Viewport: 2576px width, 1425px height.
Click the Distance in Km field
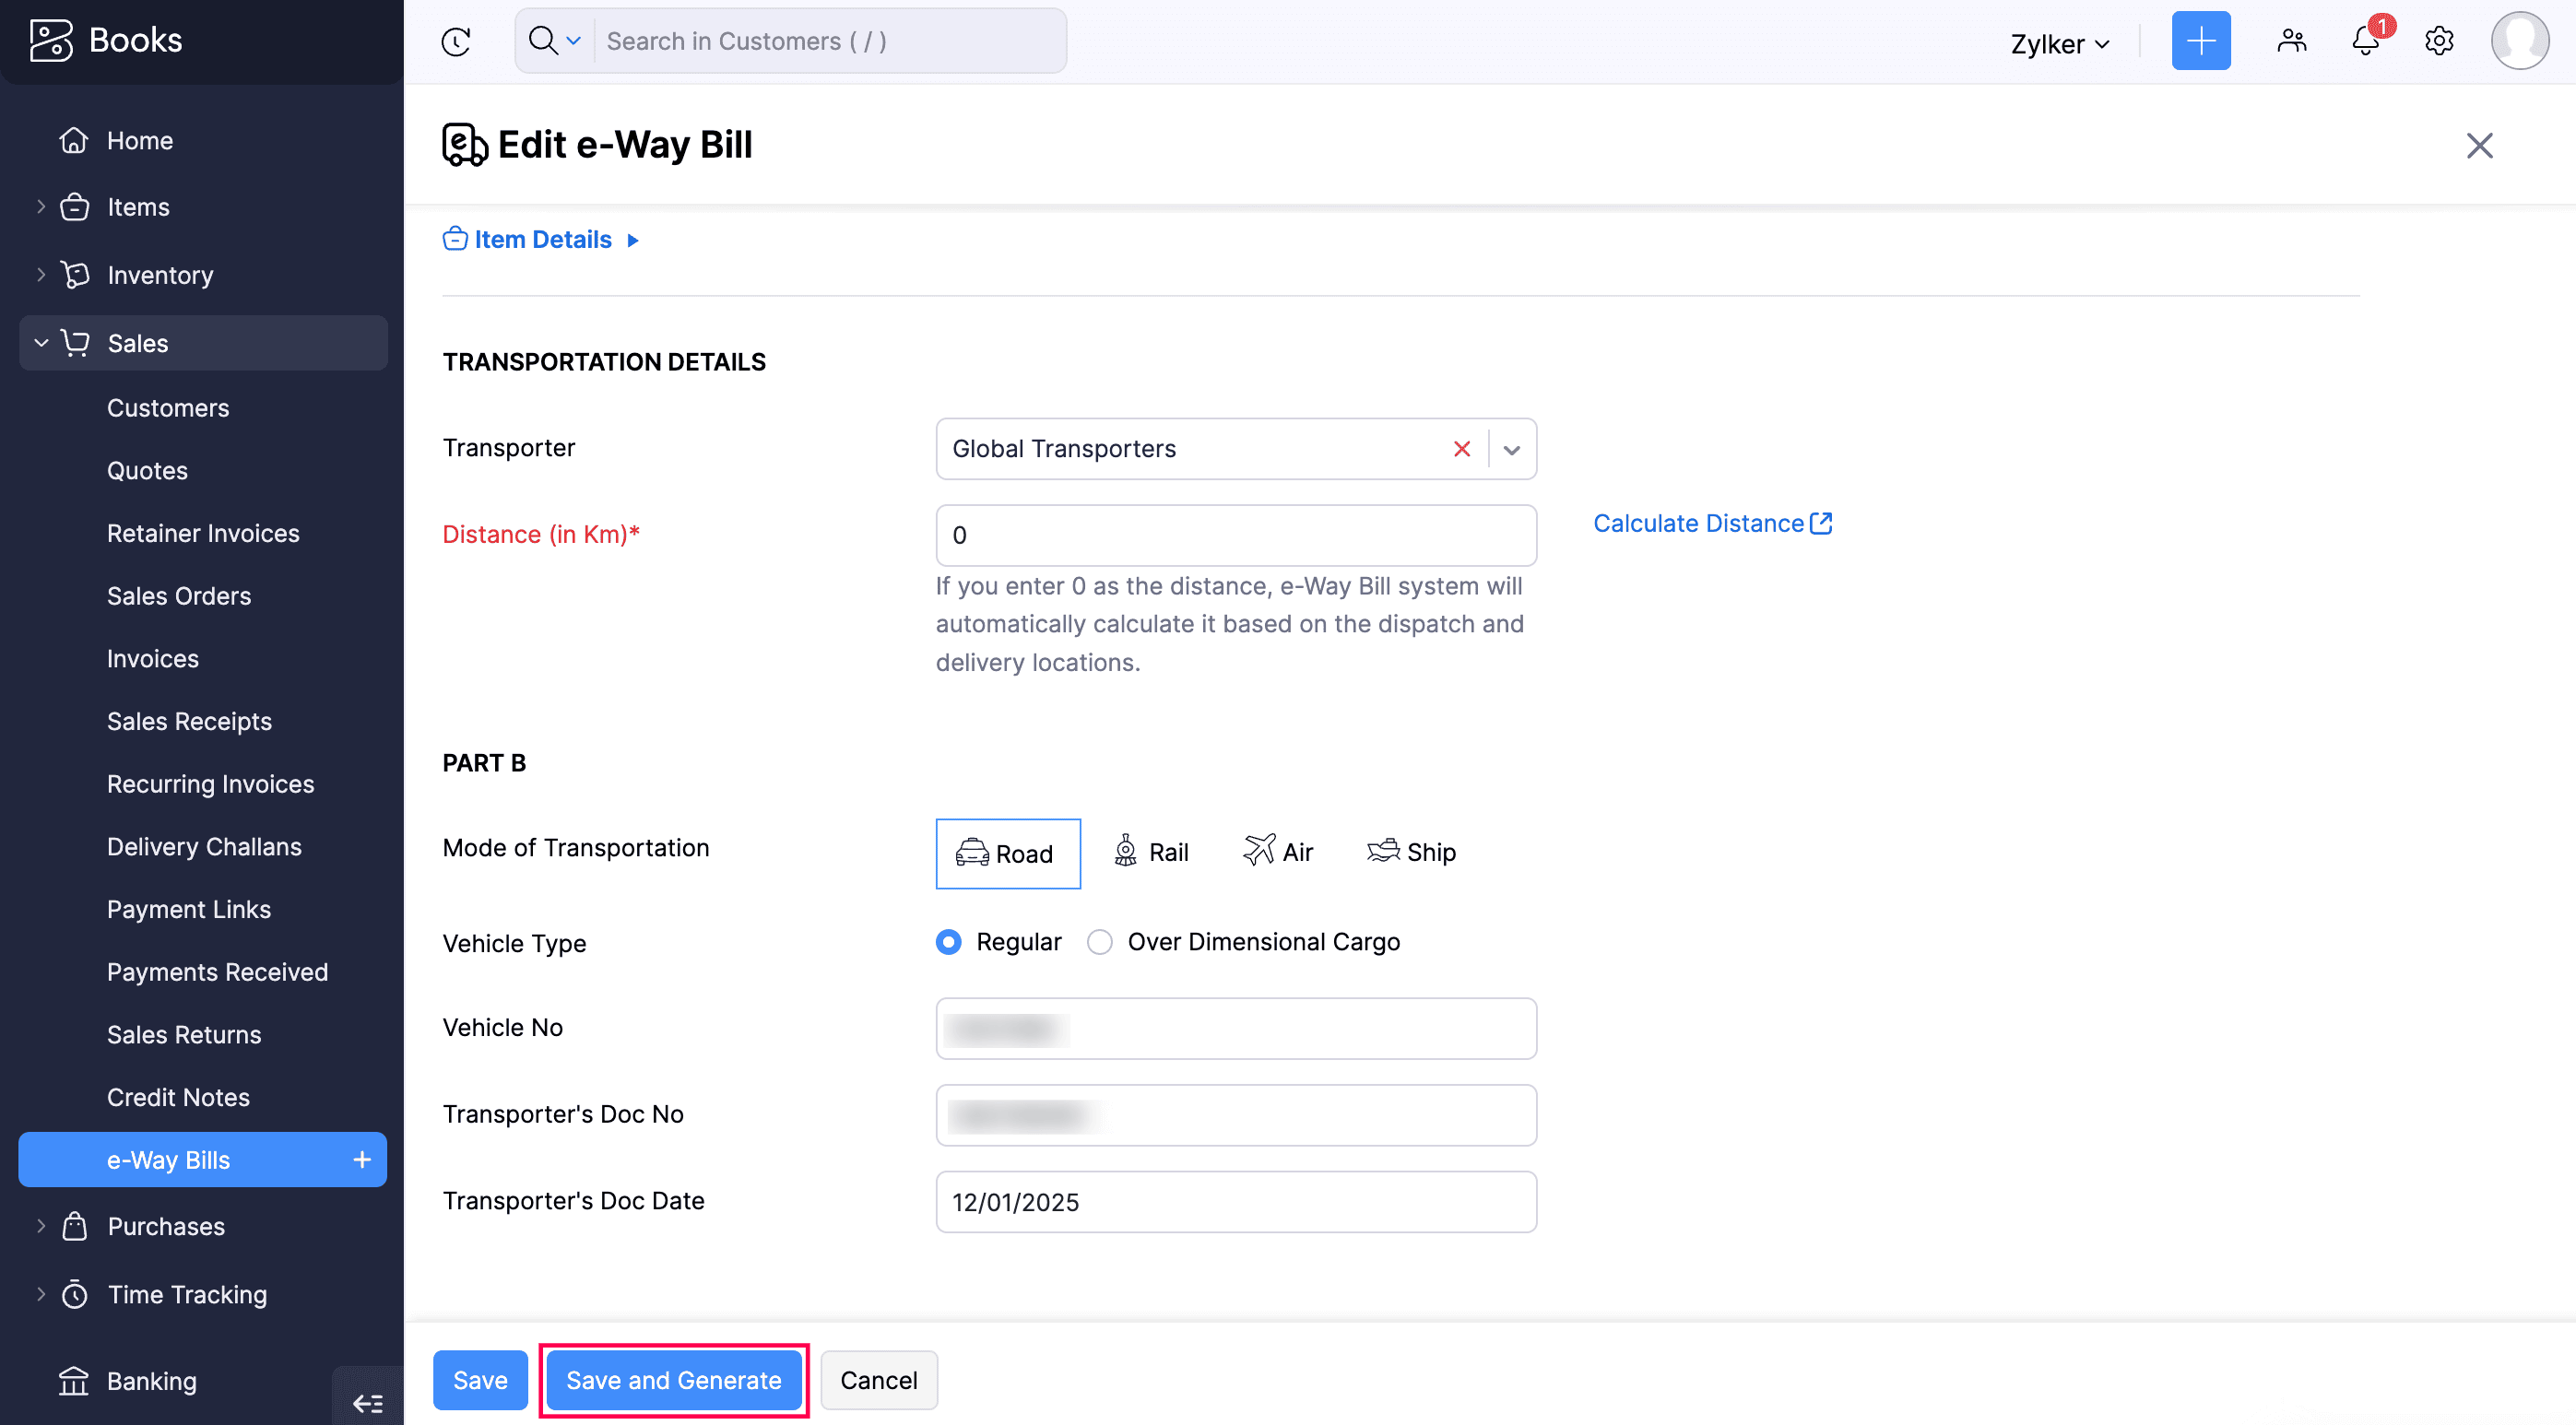(x=1235, y=535)
